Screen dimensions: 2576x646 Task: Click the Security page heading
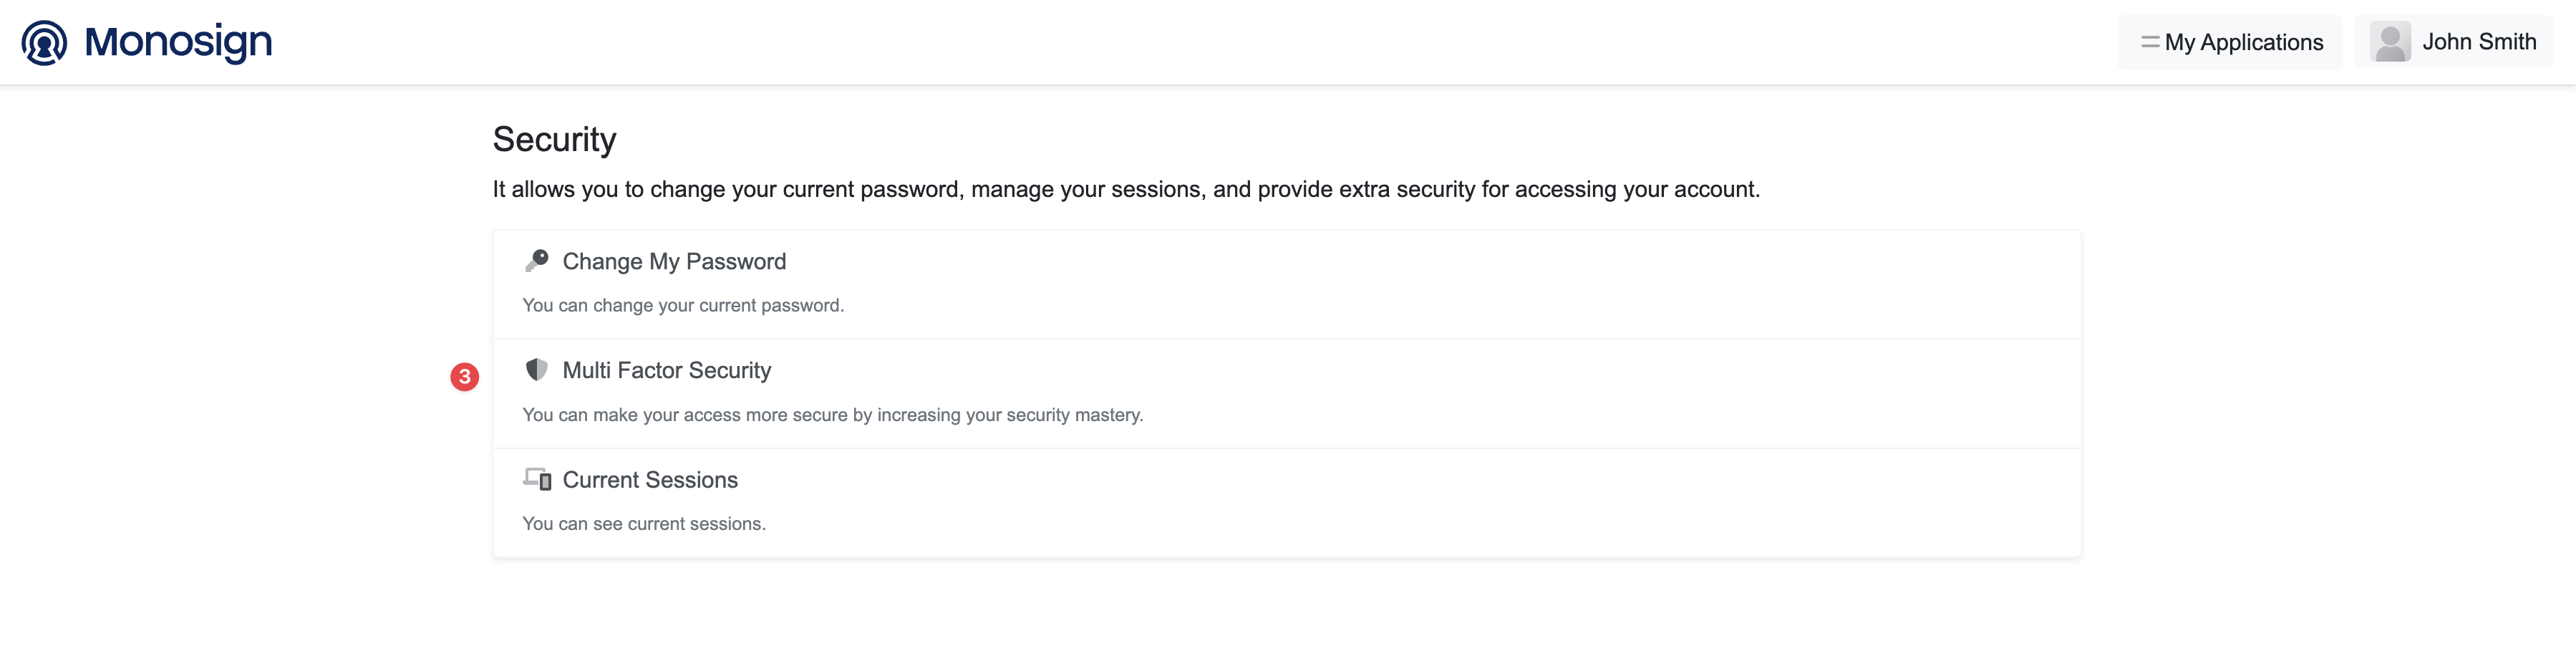[x=554, y=140]
